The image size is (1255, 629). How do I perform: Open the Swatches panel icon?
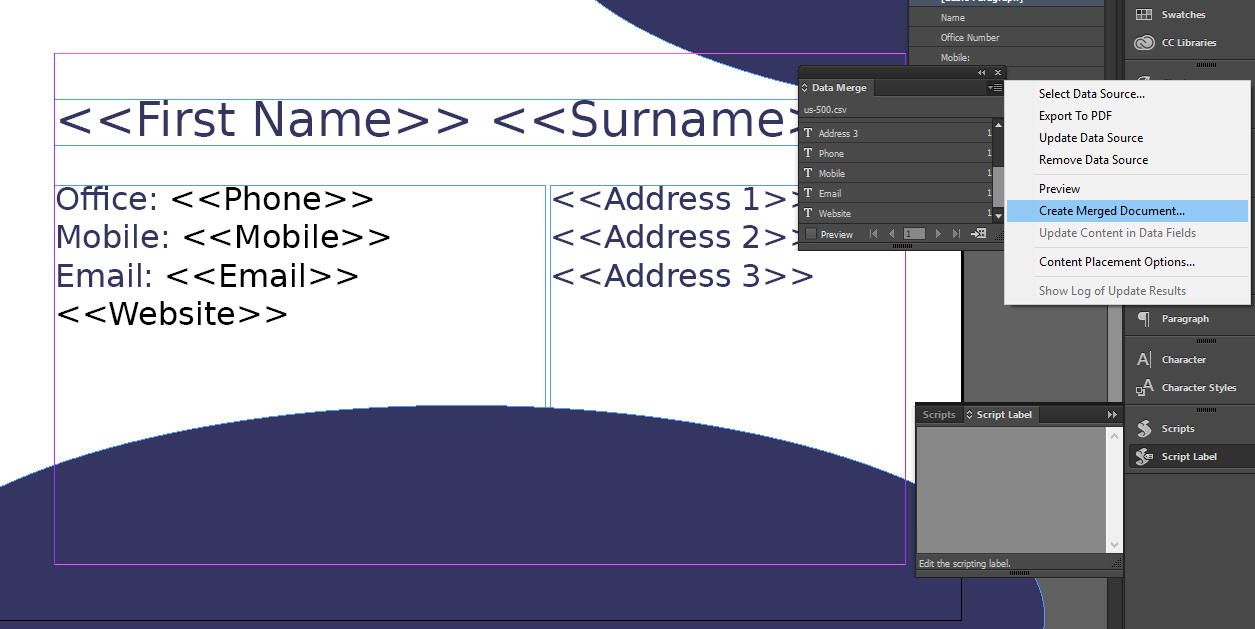click(1145, 15)
